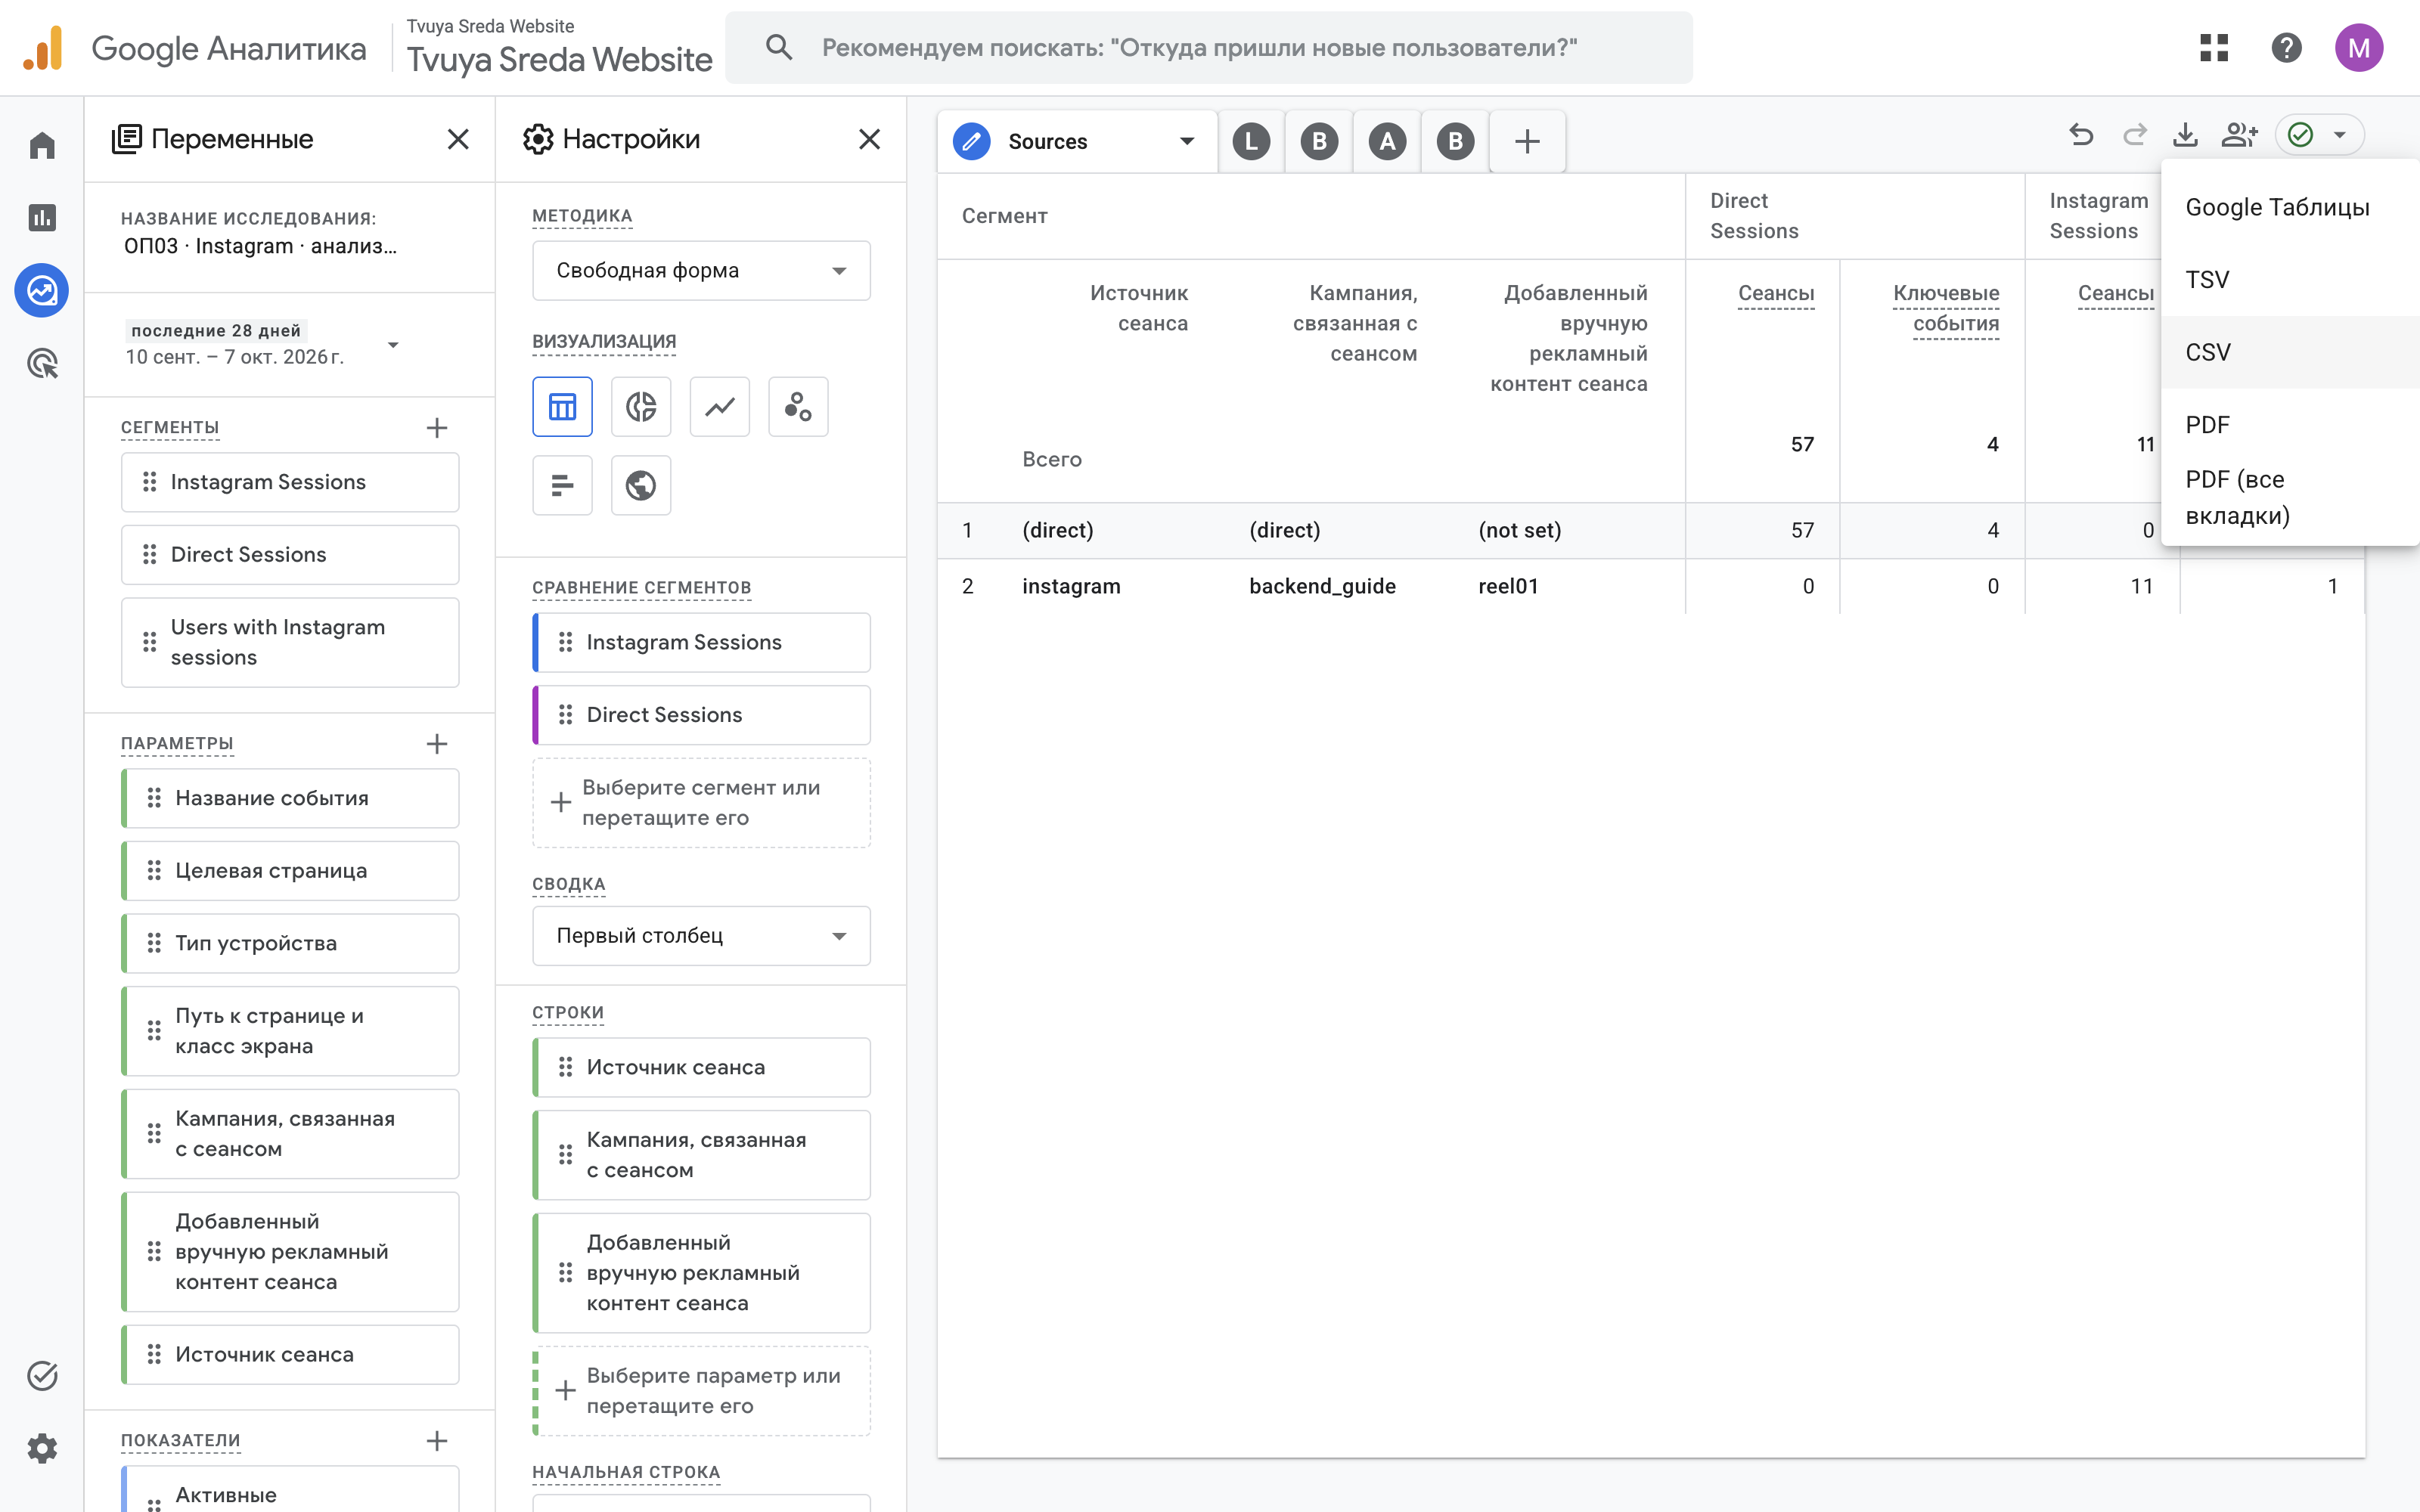Open the Advertising cursor-target sidebar icon
2420x1512 pixels.
tap(42, 364)
